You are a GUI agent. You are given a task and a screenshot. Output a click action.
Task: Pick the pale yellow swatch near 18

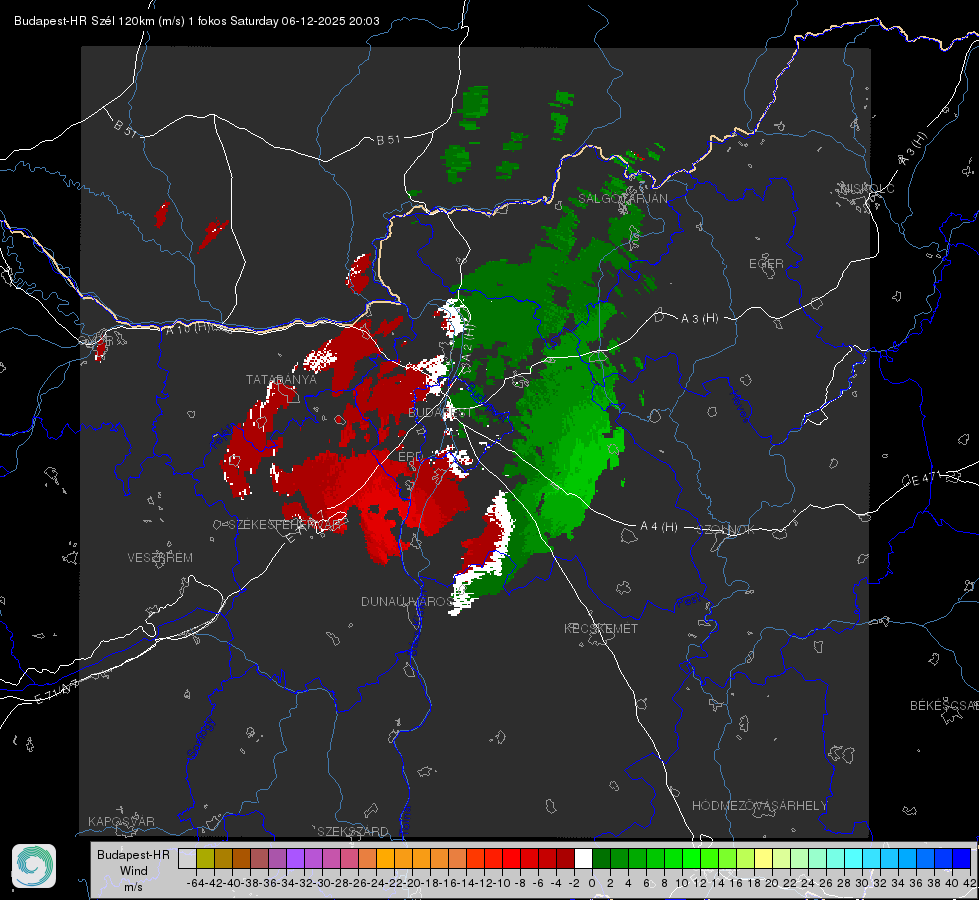764,858
